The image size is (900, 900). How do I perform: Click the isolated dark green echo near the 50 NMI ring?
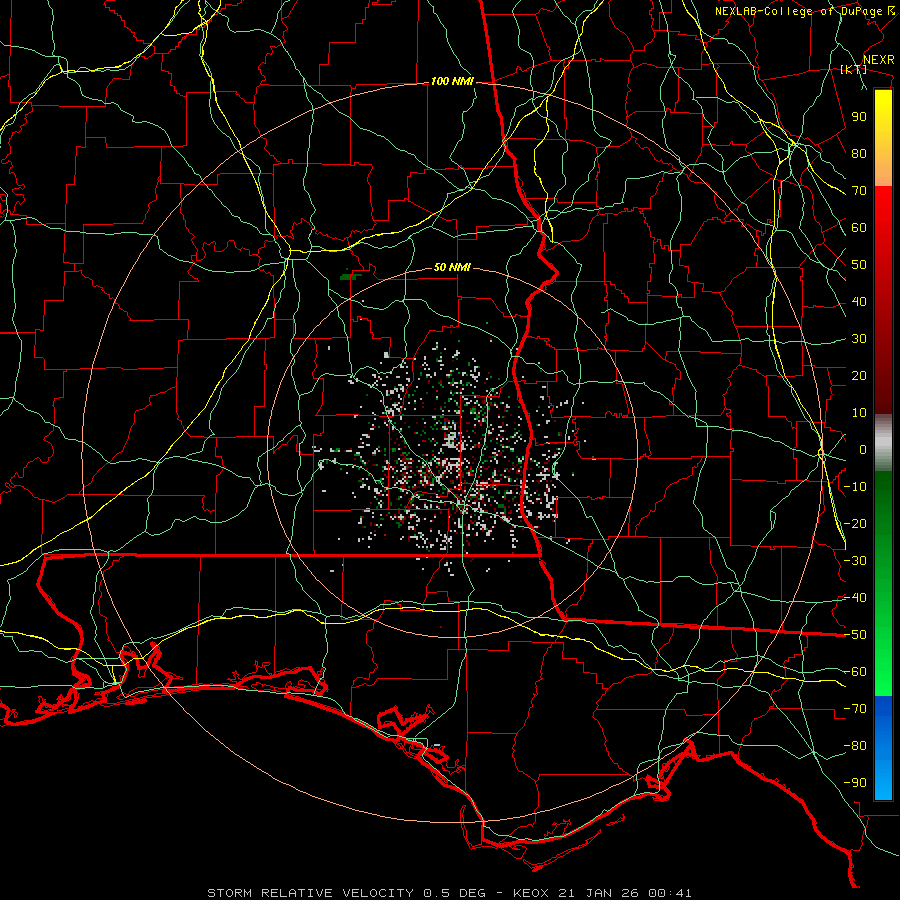[349, 277]
